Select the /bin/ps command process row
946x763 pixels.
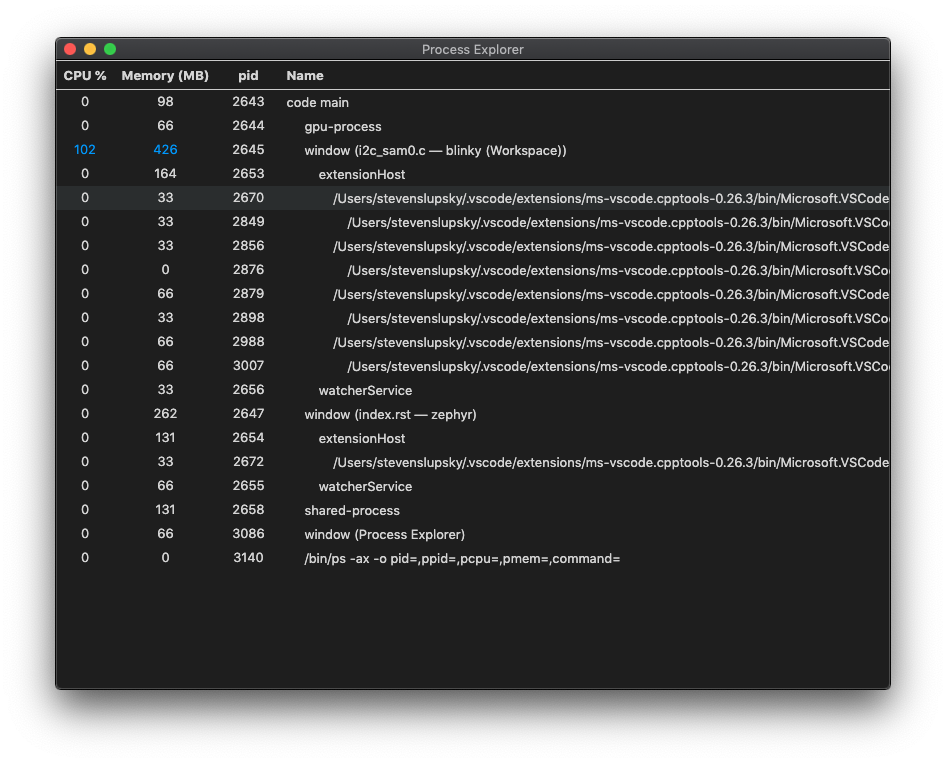click(x=460, y=558)
